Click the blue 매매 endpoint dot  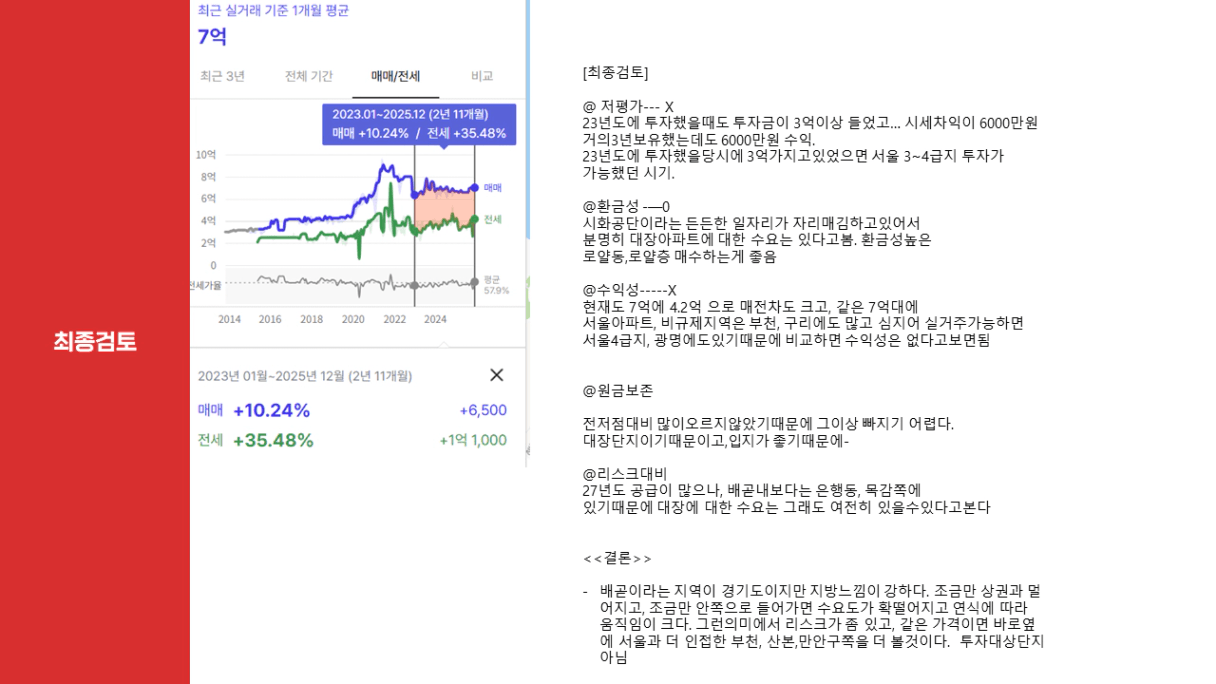pos(474,188)
